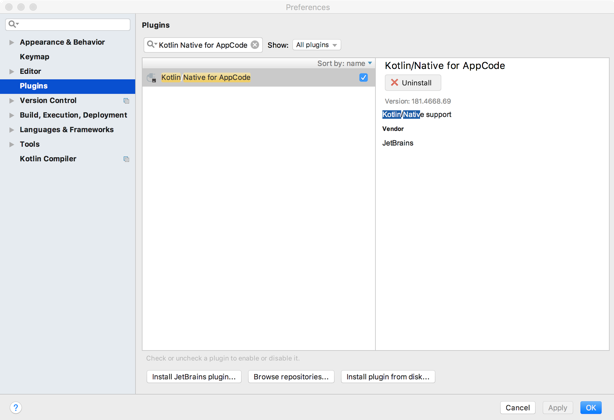The height and width of the screenshot is (420, 614).
Task: Click the Kotlin/Native support description text
Action: point(417,114)
